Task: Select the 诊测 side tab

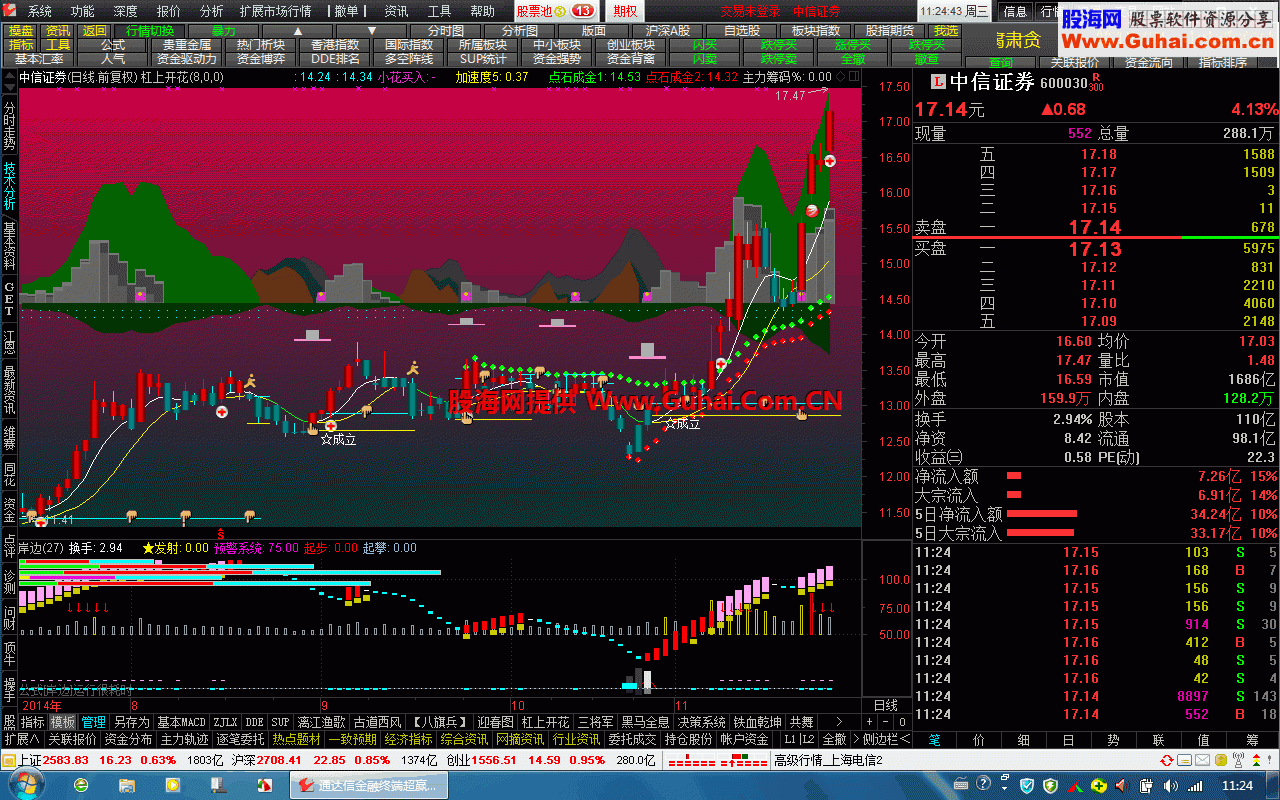Action: (9, 581)
